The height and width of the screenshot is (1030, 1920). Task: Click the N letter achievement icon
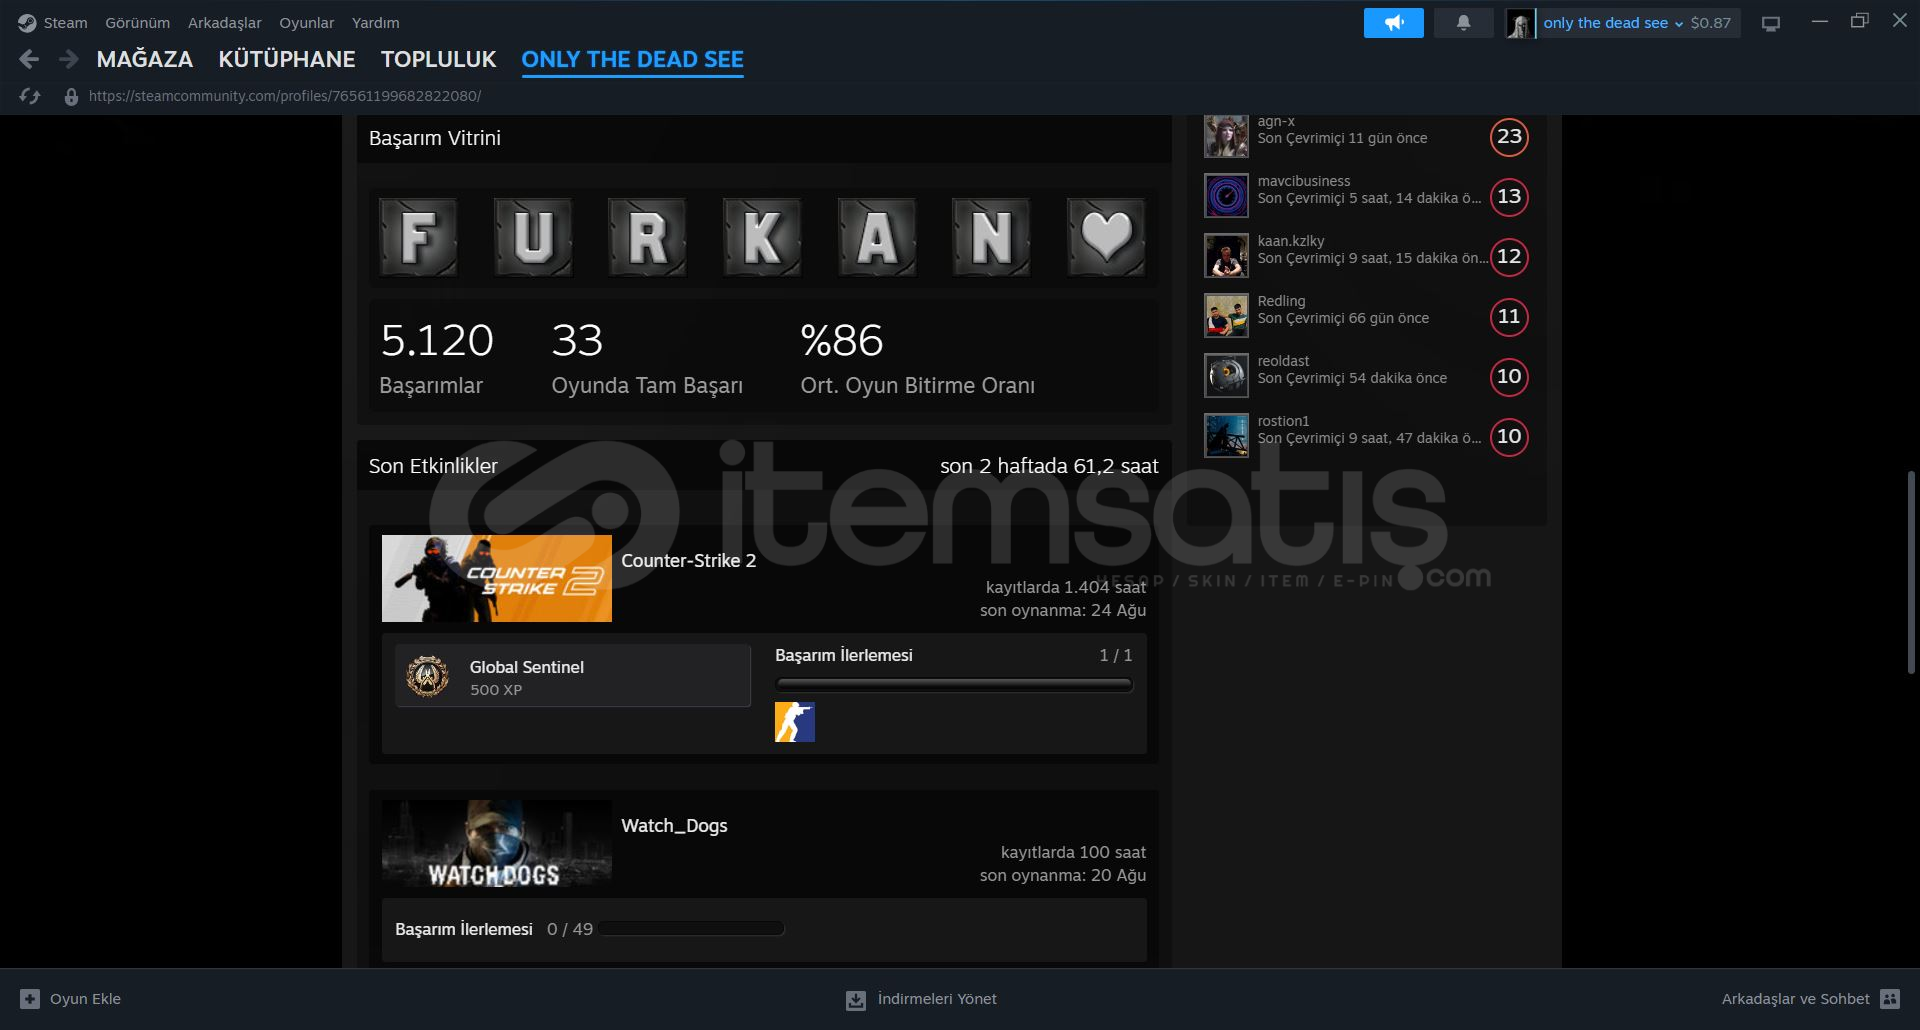click(991, 237)
